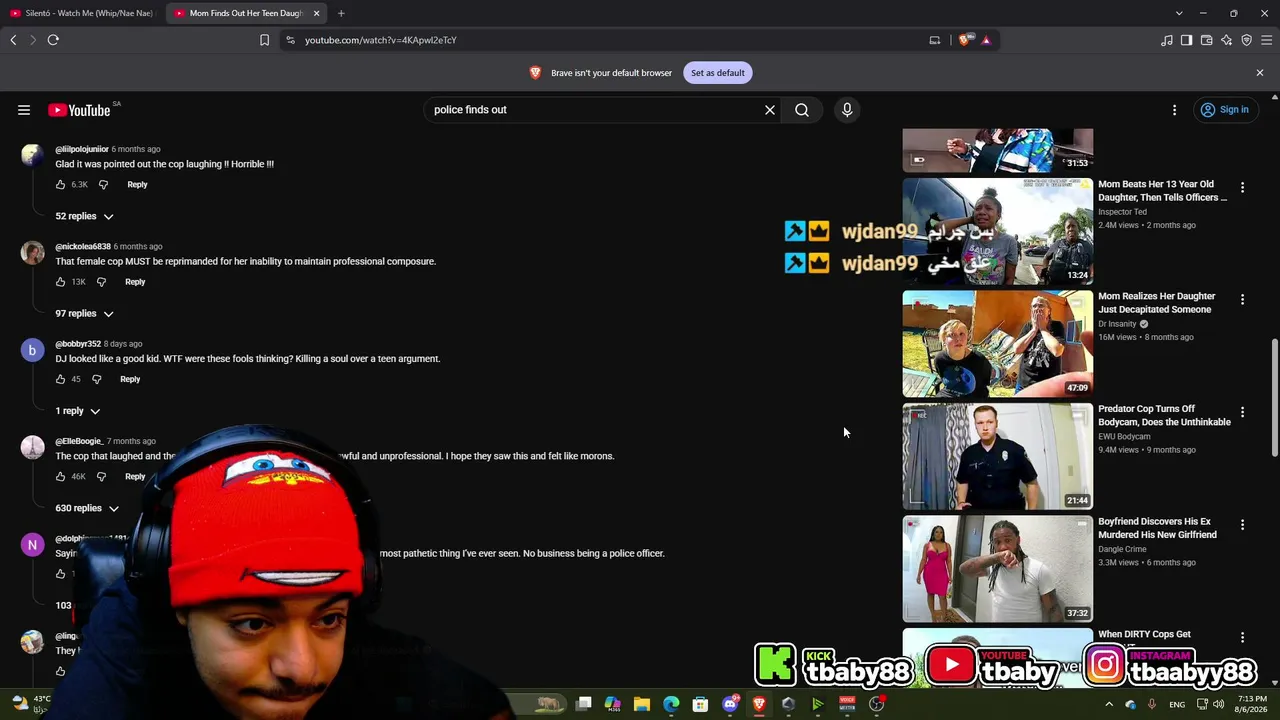The image size is (1280, 720).
Task: Open YouTube settings three-dot menu
Action: coord(1175,110)
